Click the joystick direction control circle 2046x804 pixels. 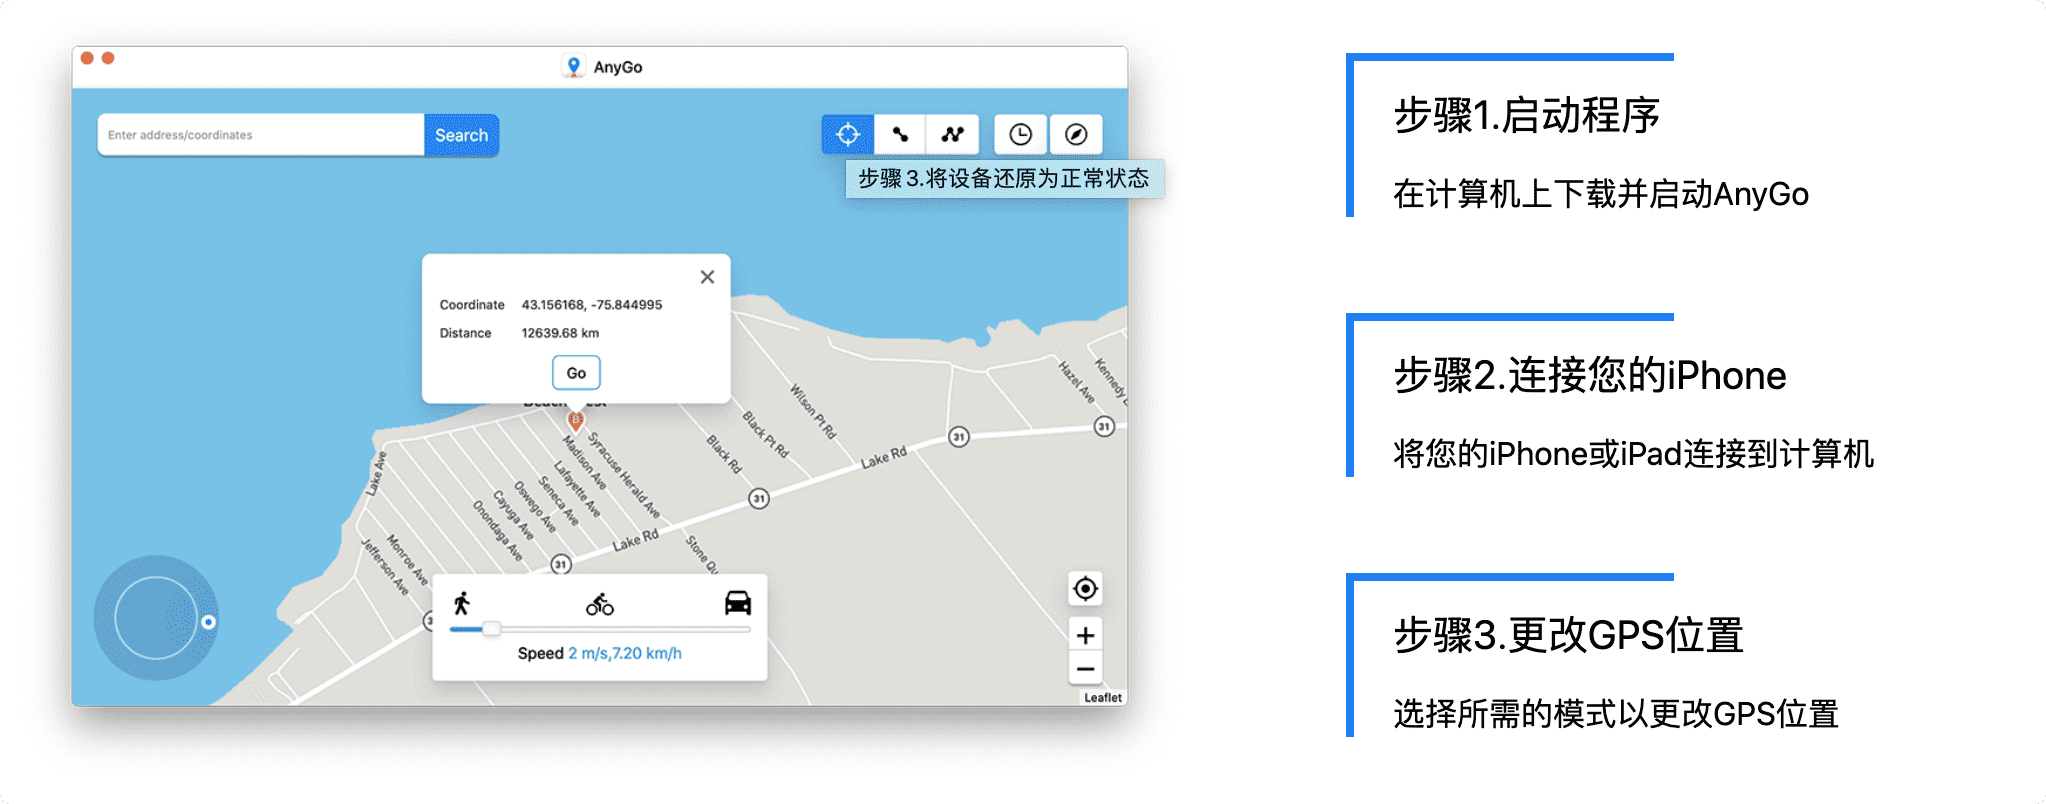tap(156, 618)
